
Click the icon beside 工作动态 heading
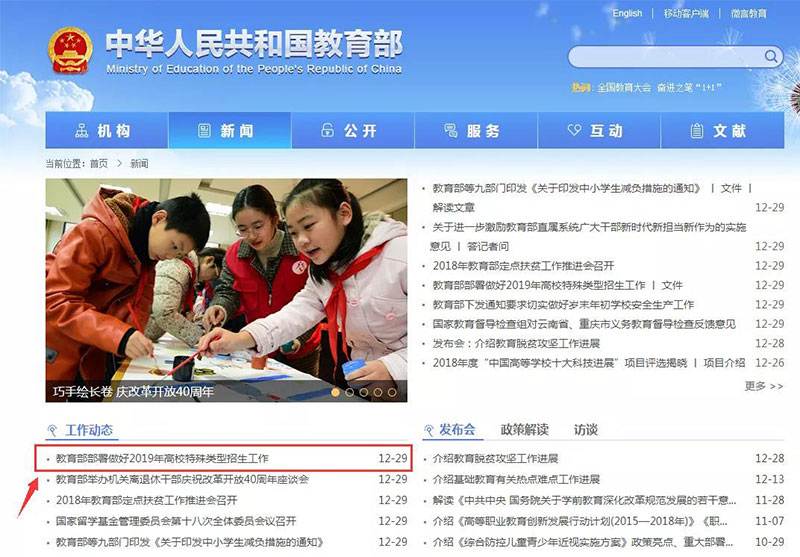(52, 431)
